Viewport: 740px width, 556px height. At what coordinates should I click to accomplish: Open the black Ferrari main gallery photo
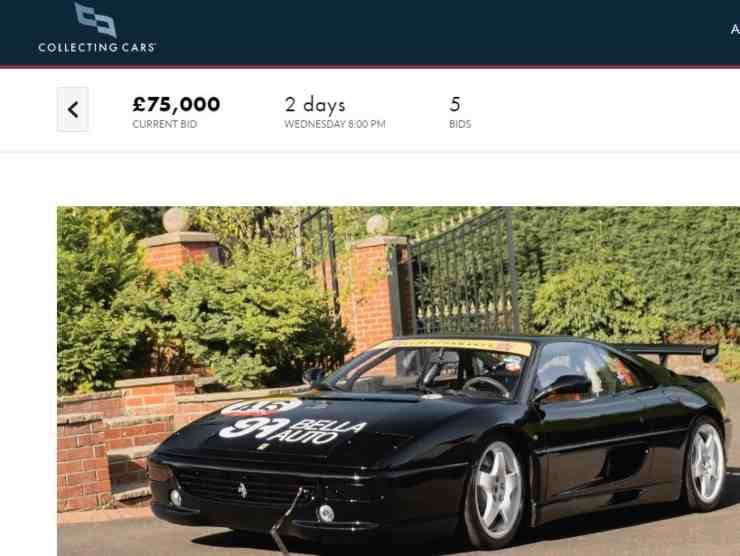[398, 381]
